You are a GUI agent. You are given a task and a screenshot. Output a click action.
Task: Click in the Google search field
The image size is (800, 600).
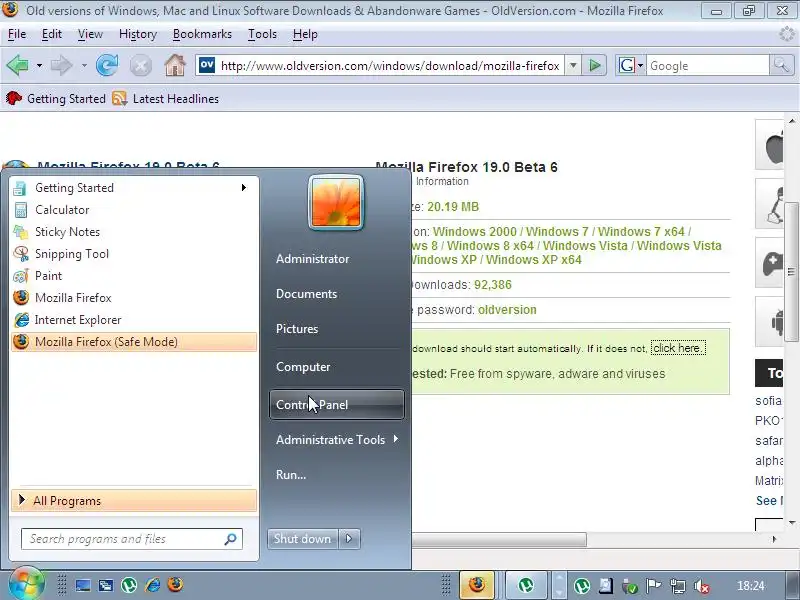click(708, 65)
